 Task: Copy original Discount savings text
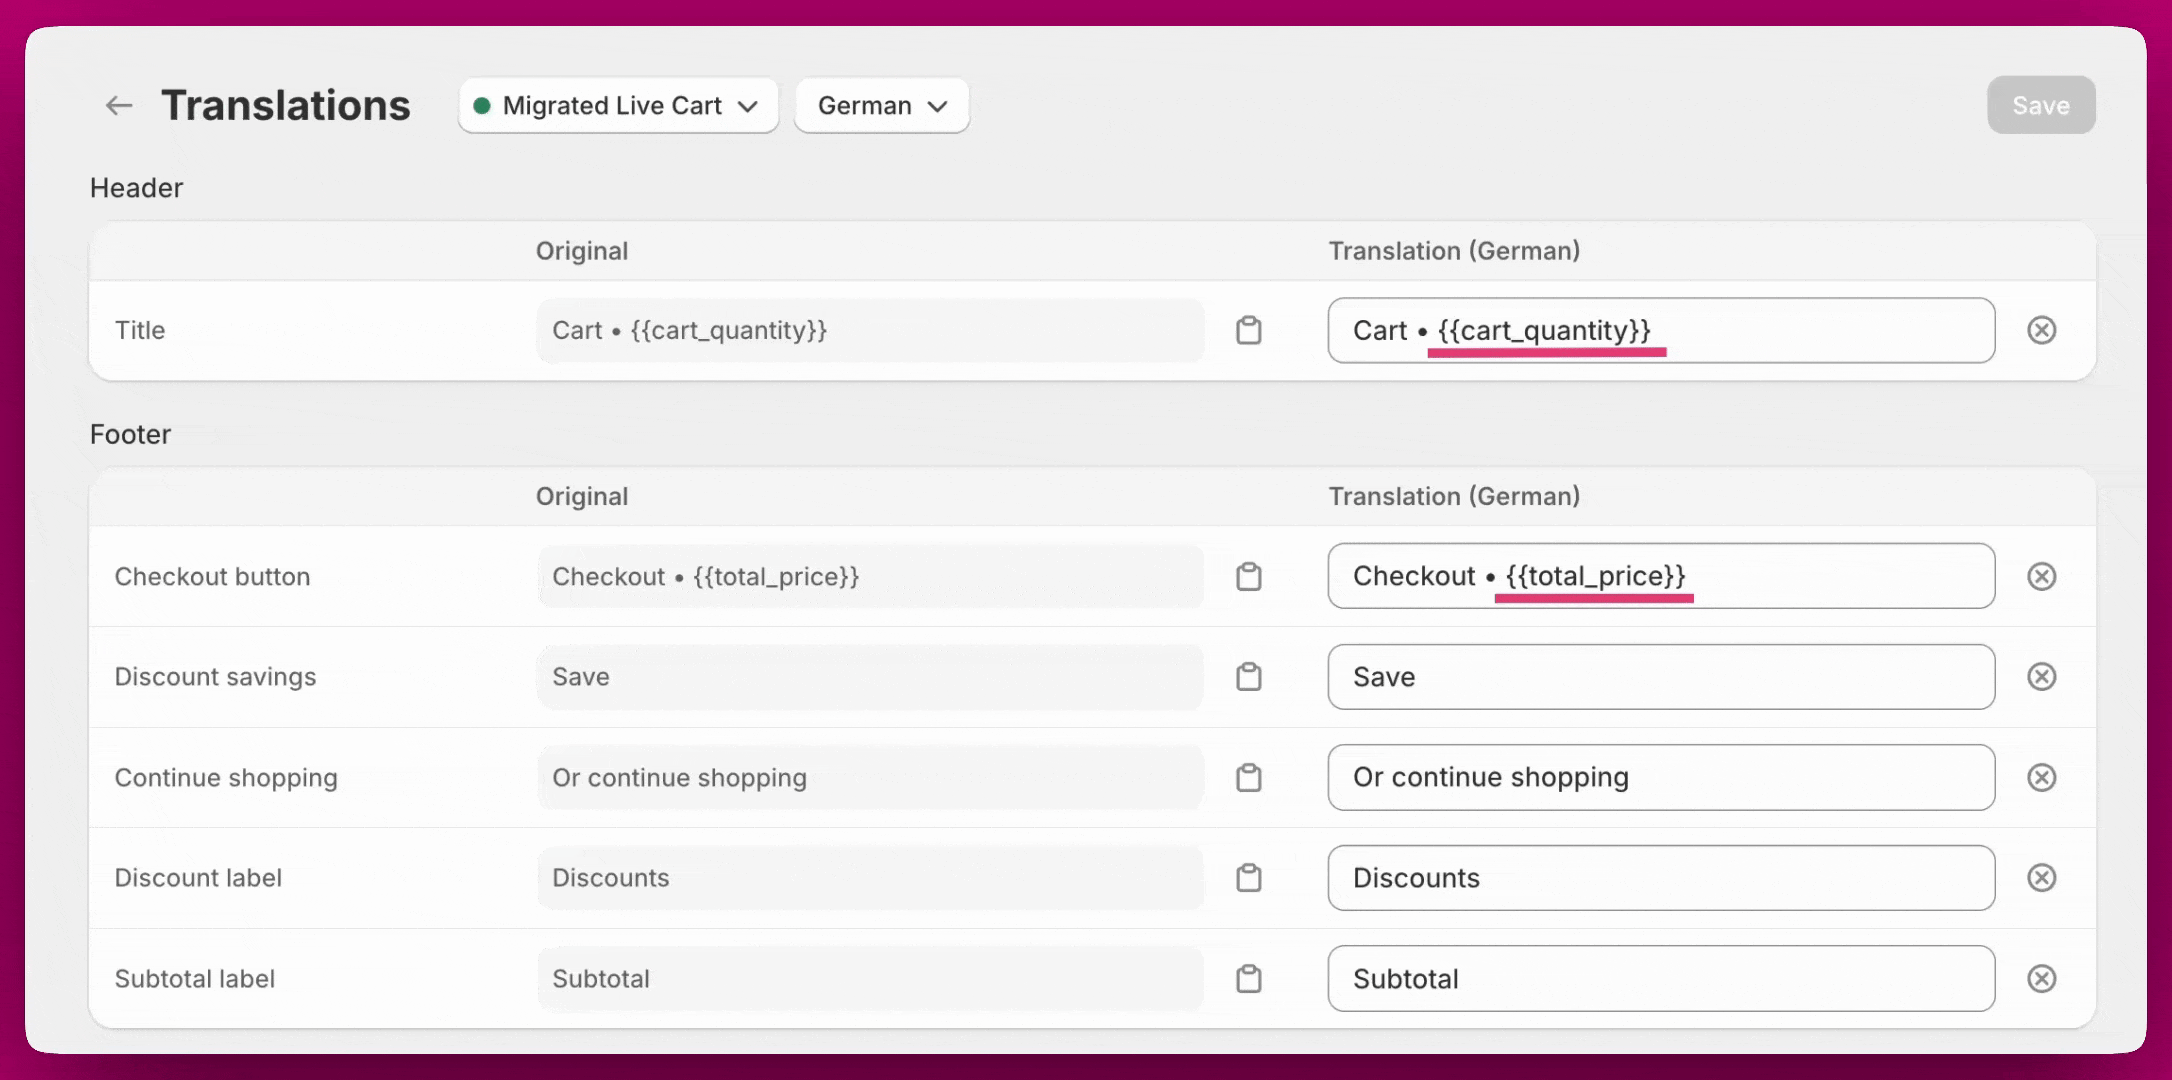(1248, 677)
